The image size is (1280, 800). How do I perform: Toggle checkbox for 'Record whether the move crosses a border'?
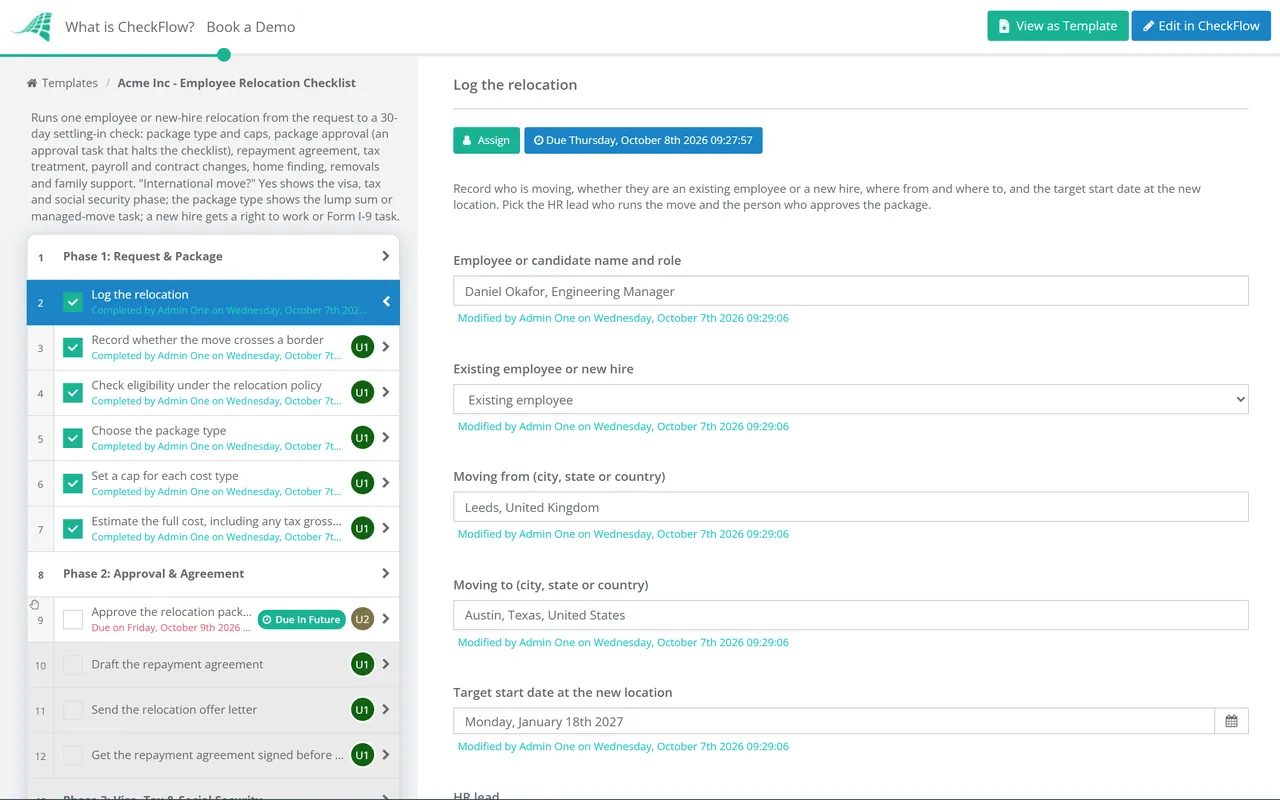[x=73, y=347]
